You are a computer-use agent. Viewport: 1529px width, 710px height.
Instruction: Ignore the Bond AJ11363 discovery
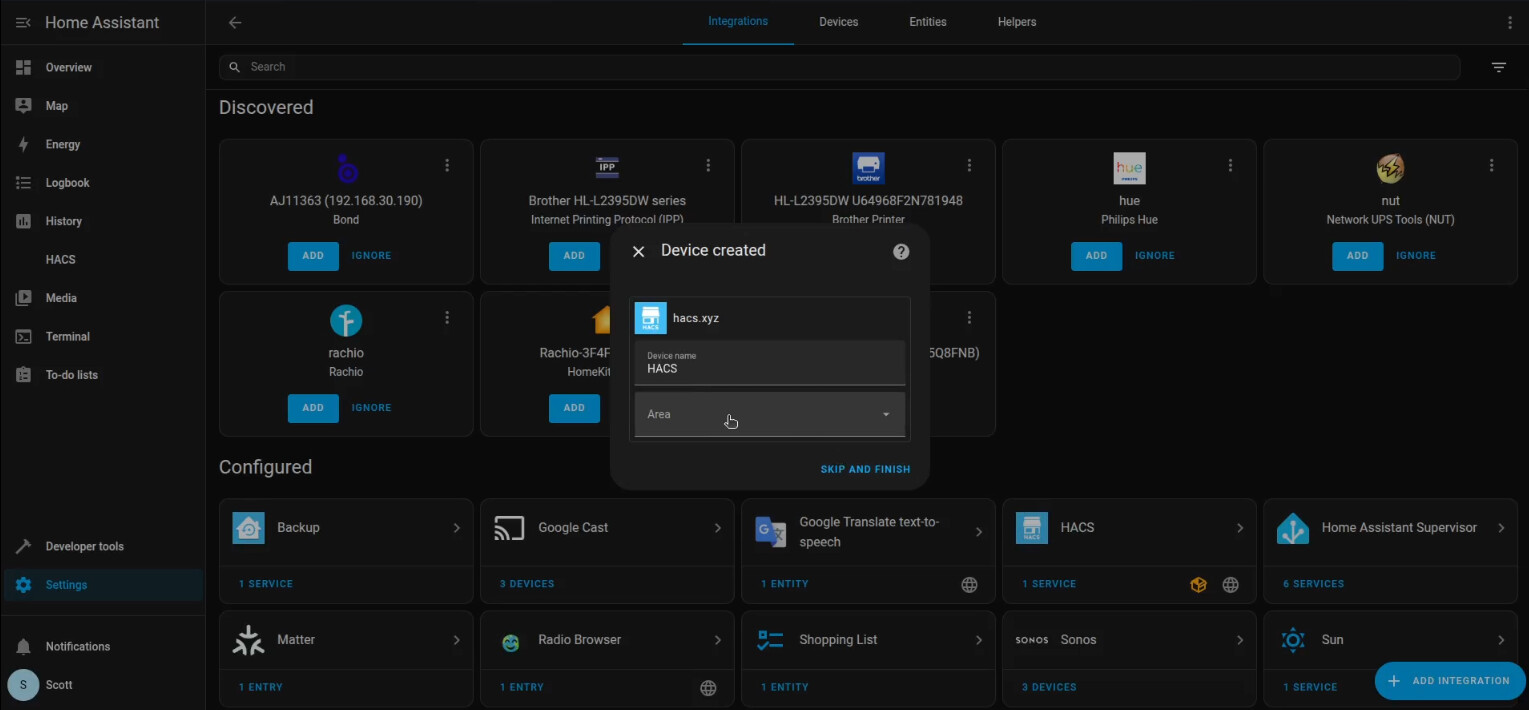pos(371,256)
